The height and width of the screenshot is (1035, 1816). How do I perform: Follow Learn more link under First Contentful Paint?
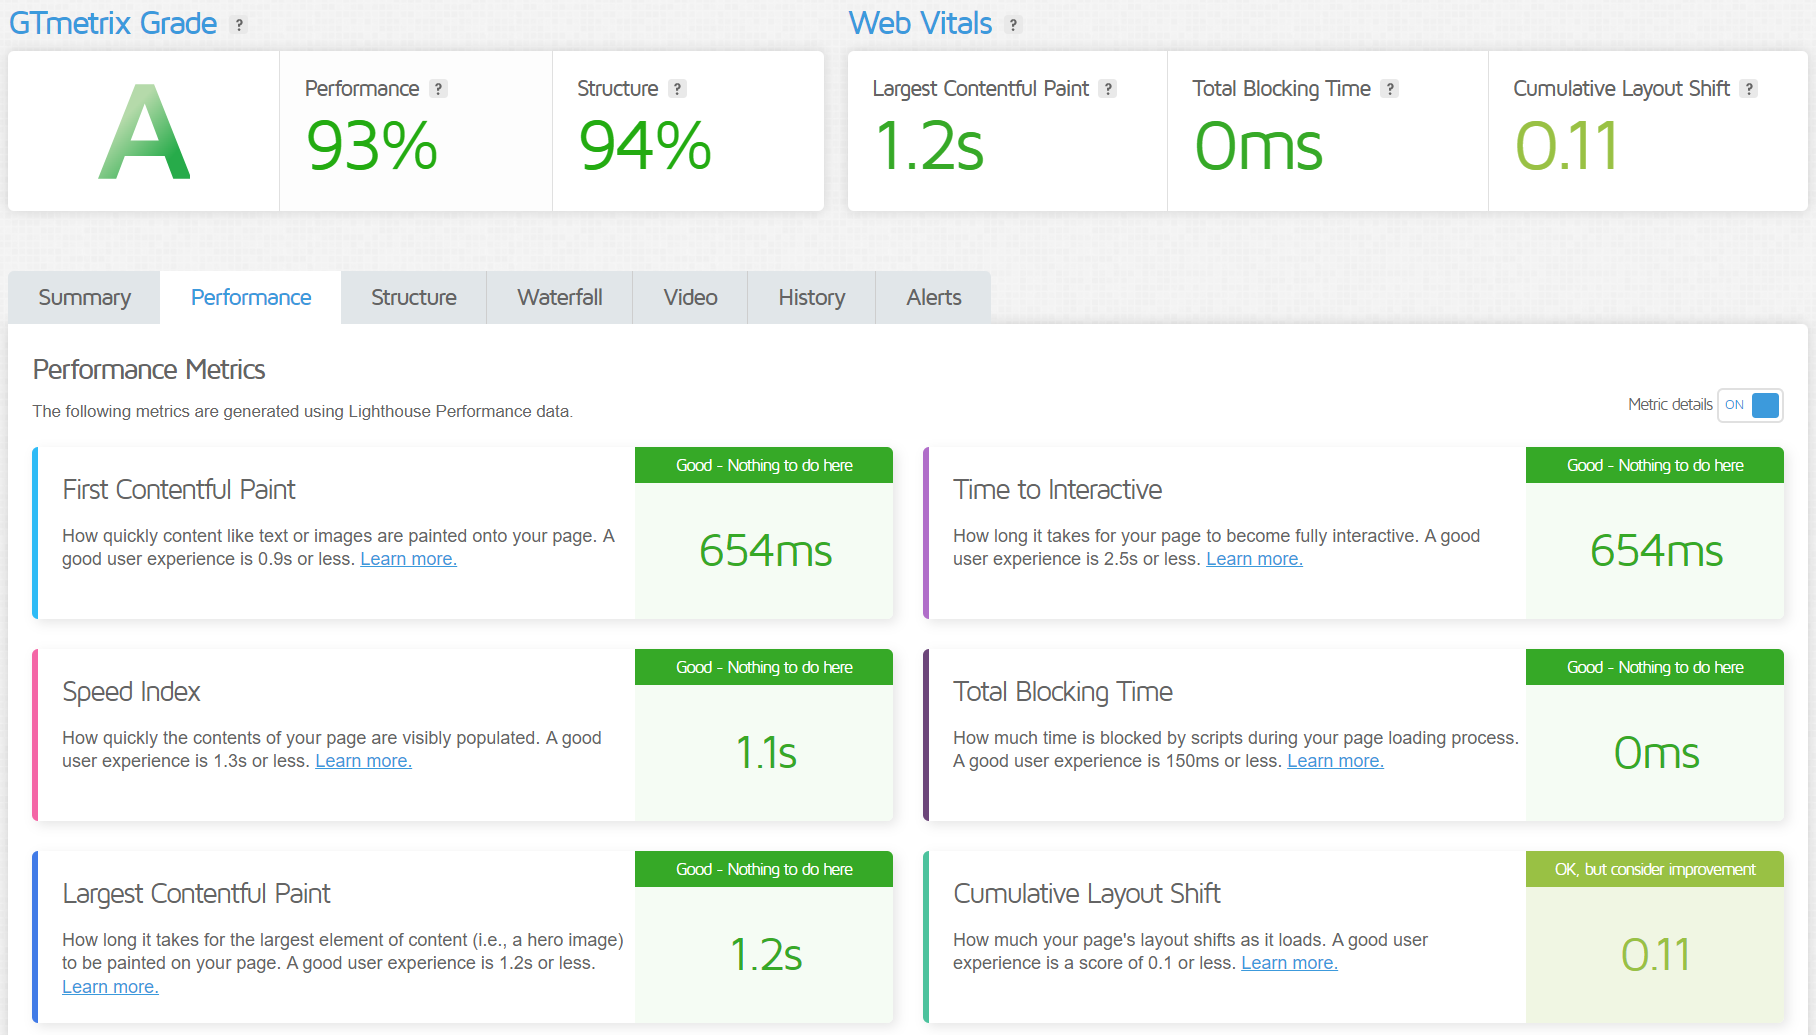pyautogui.click(x=408, y=559)
